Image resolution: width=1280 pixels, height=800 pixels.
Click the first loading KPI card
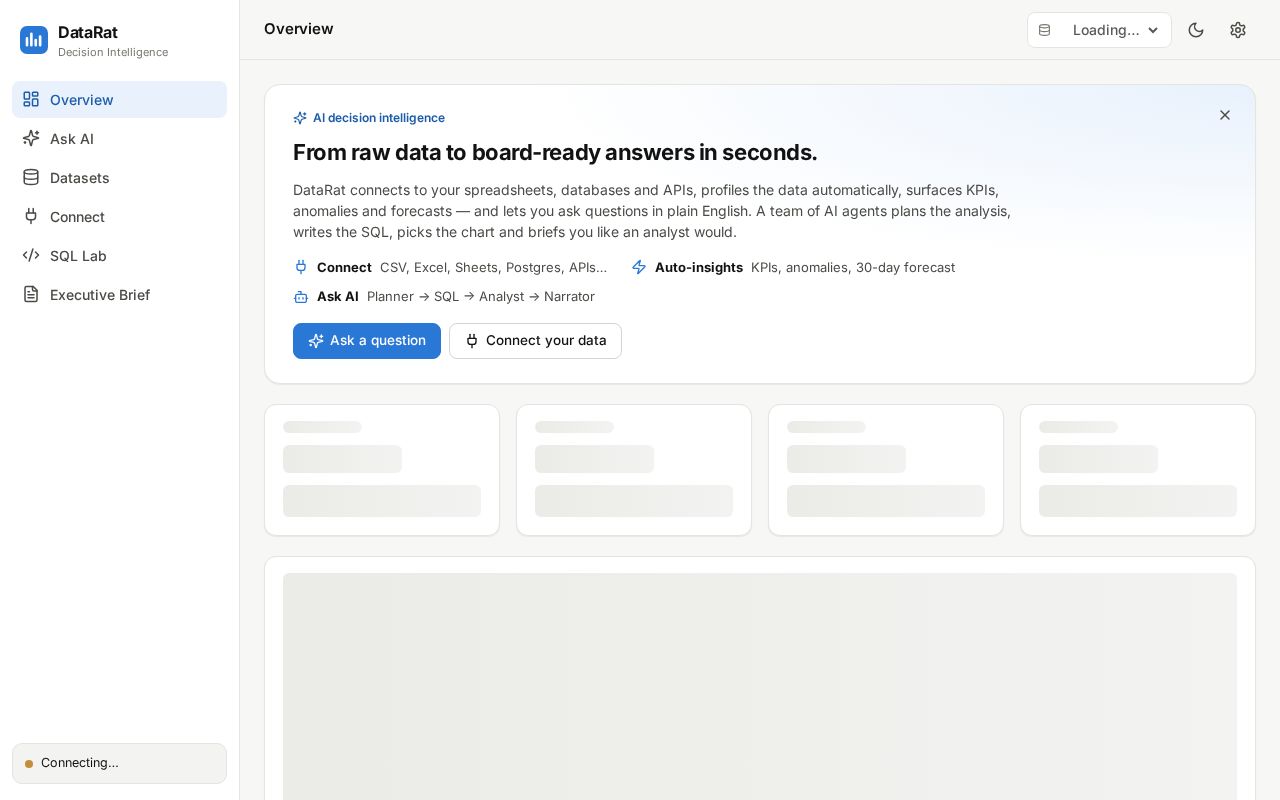pyautogui.click(x=382, y=470)
